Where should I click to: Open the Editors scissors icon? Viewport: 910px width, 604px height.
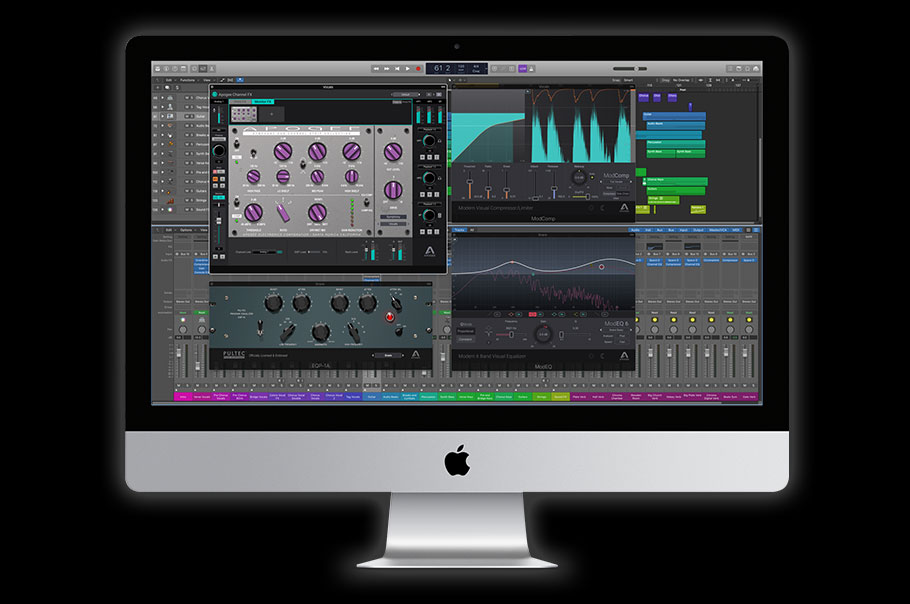pos(212,68)
